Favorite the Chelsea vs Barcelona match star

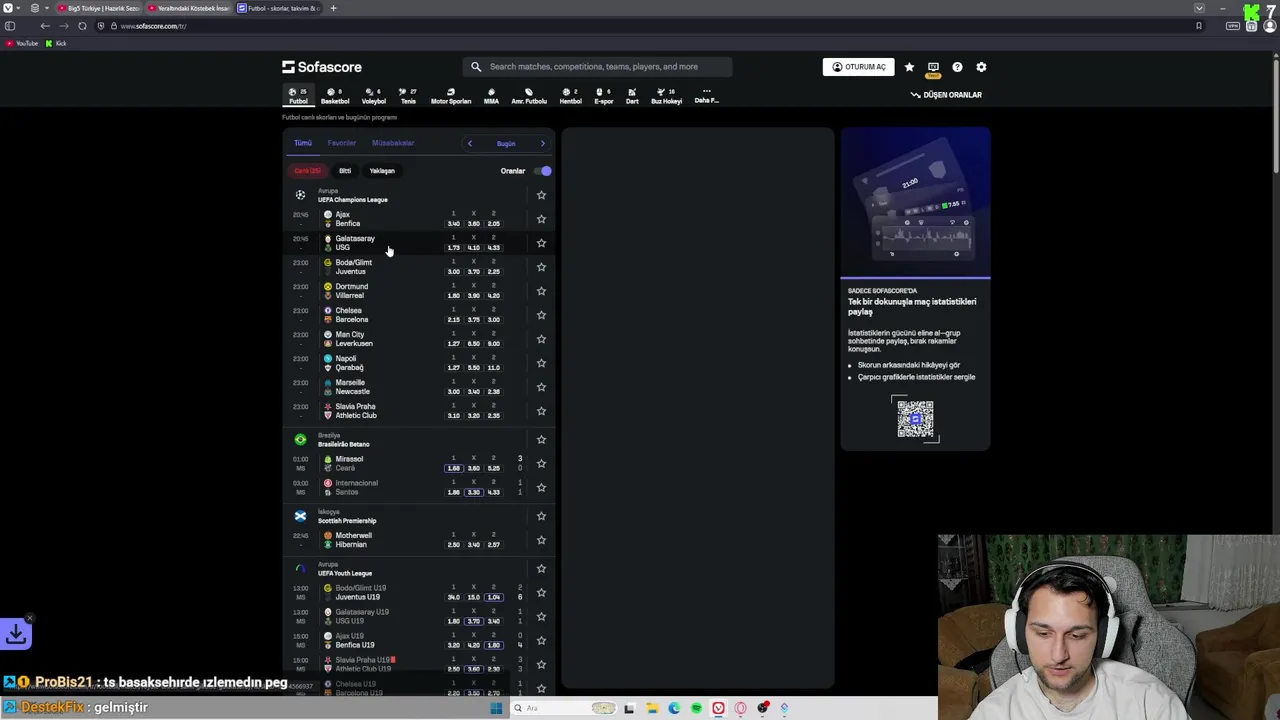click(541, 315)
